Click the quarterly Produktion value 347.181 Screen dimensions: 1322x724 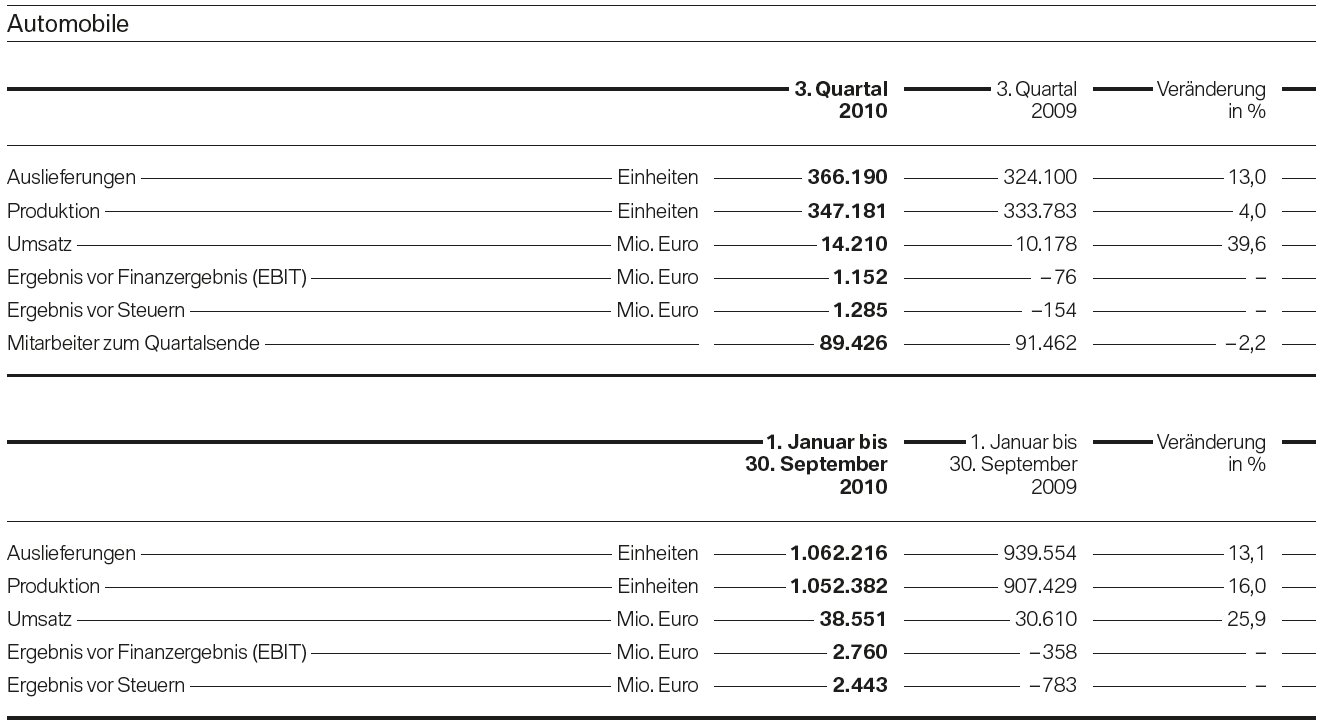[x=847, y=211]
